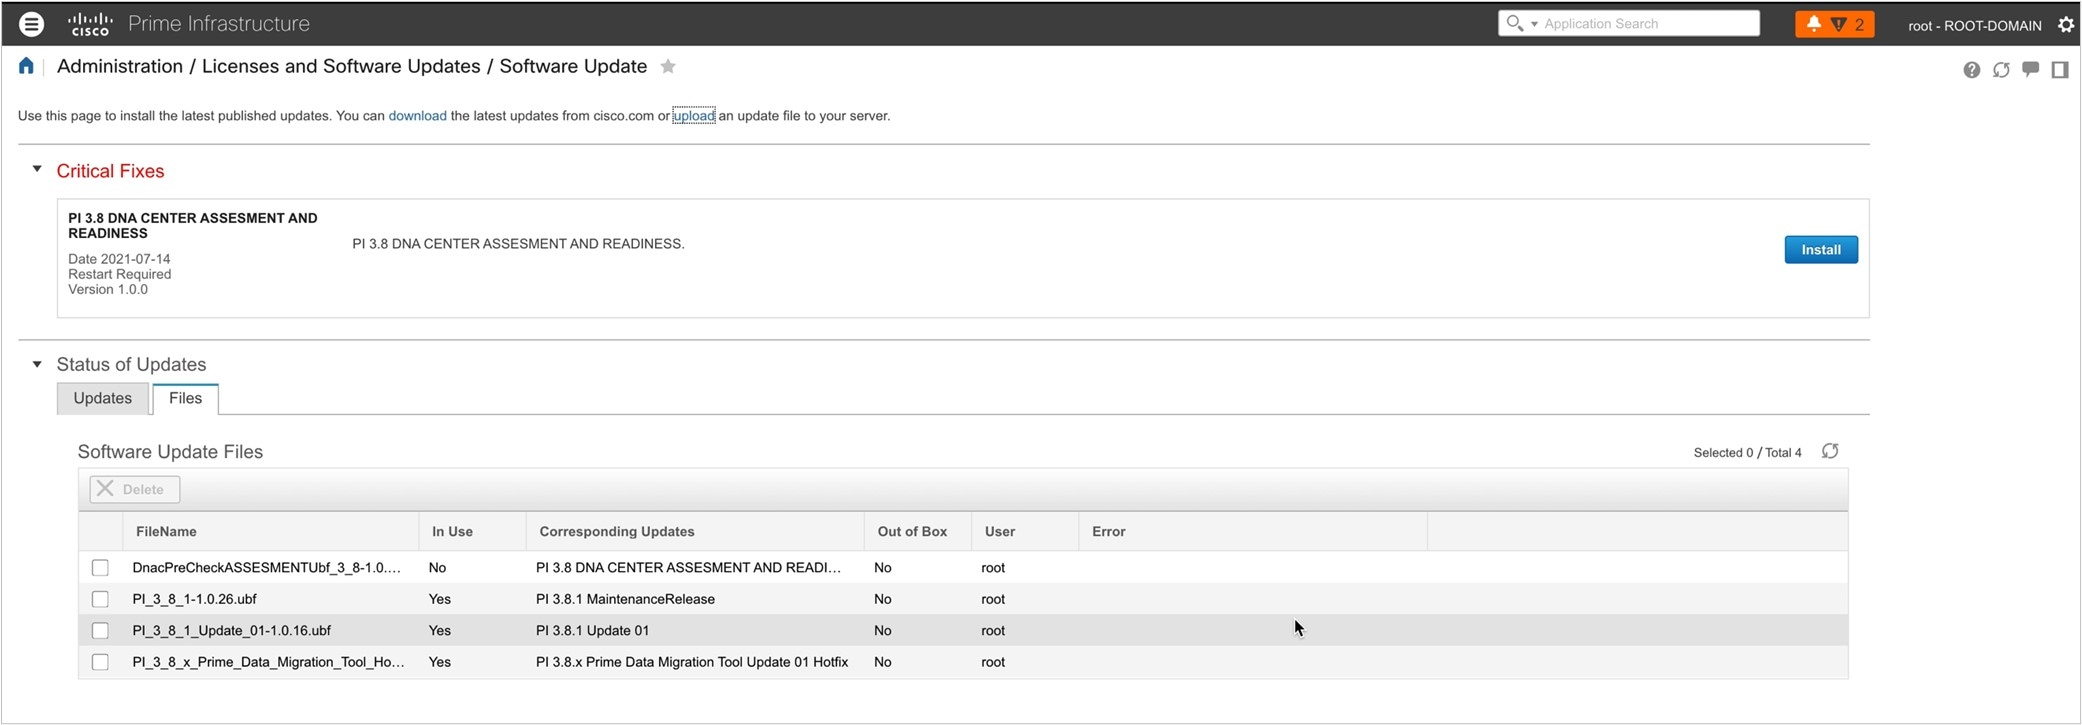Click the 'PI_3_8_1-1.0.26.ubf' file name
The image size is (2082, 725).
coord(194,599)
